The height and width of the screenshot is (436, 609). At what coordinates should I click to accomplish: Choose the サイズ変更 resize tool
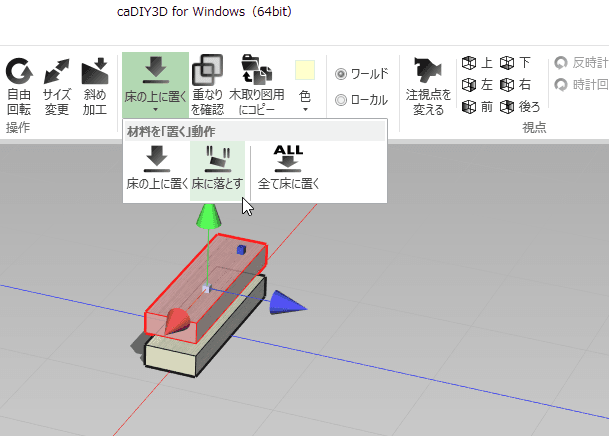point(57,86)
